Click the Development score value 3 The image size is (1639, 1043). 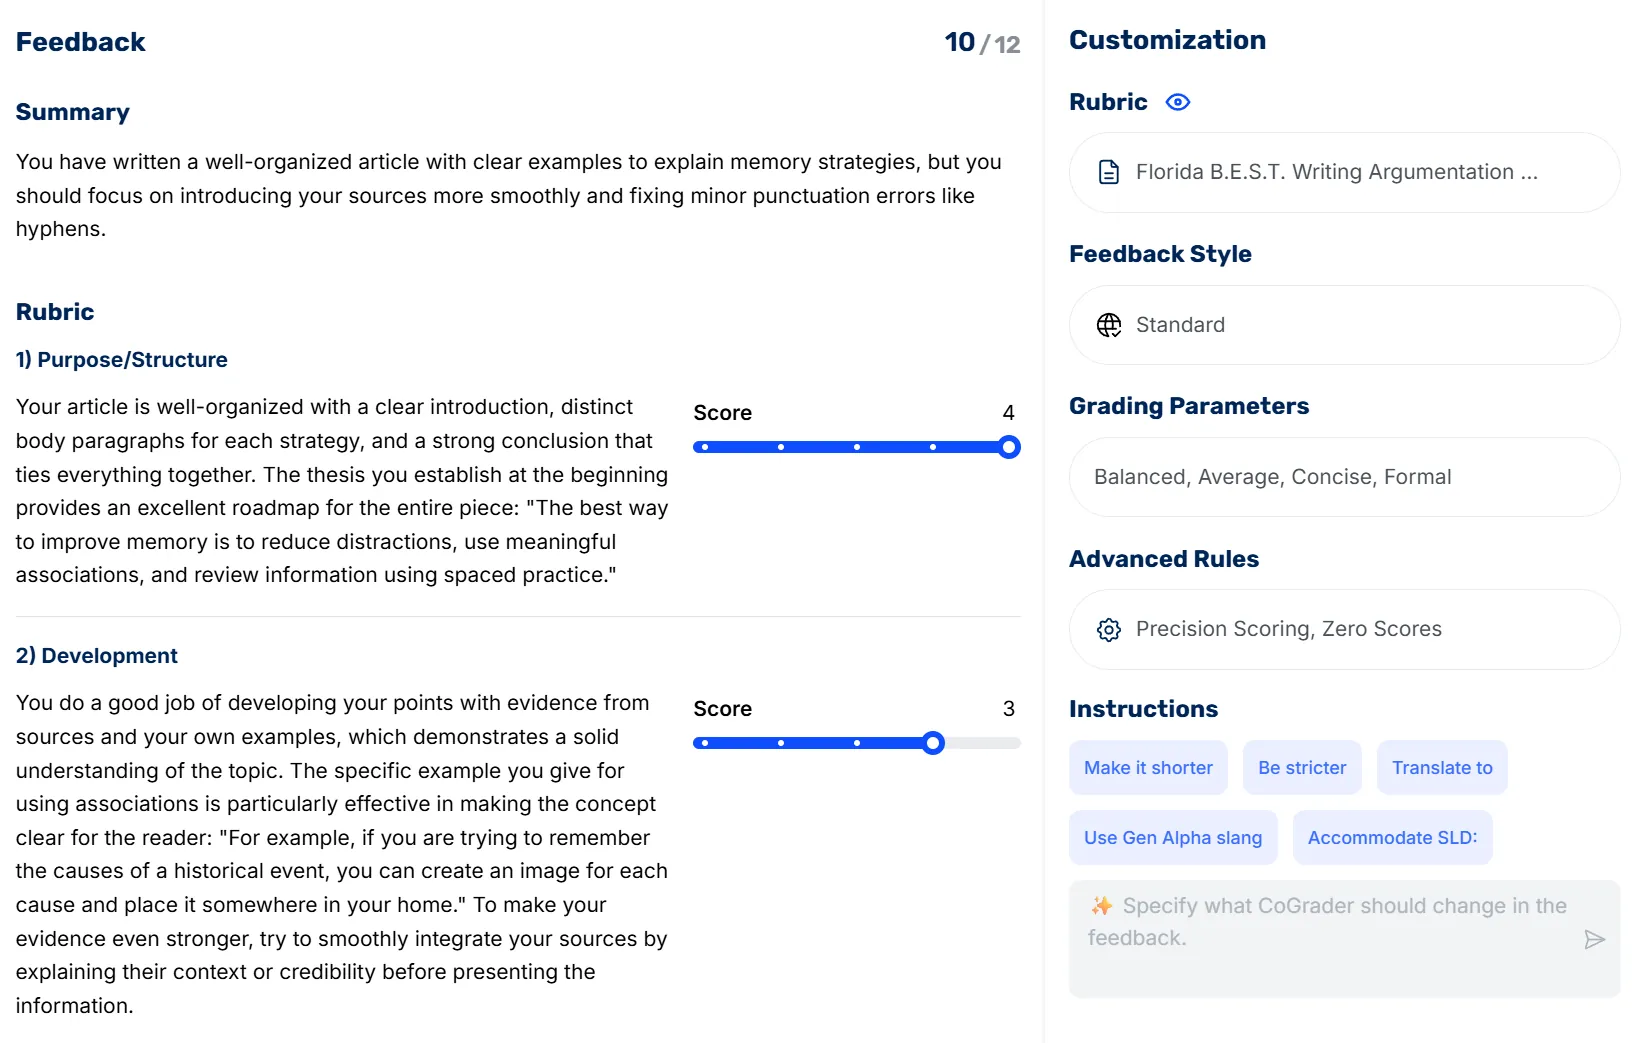pos(1009,709)
